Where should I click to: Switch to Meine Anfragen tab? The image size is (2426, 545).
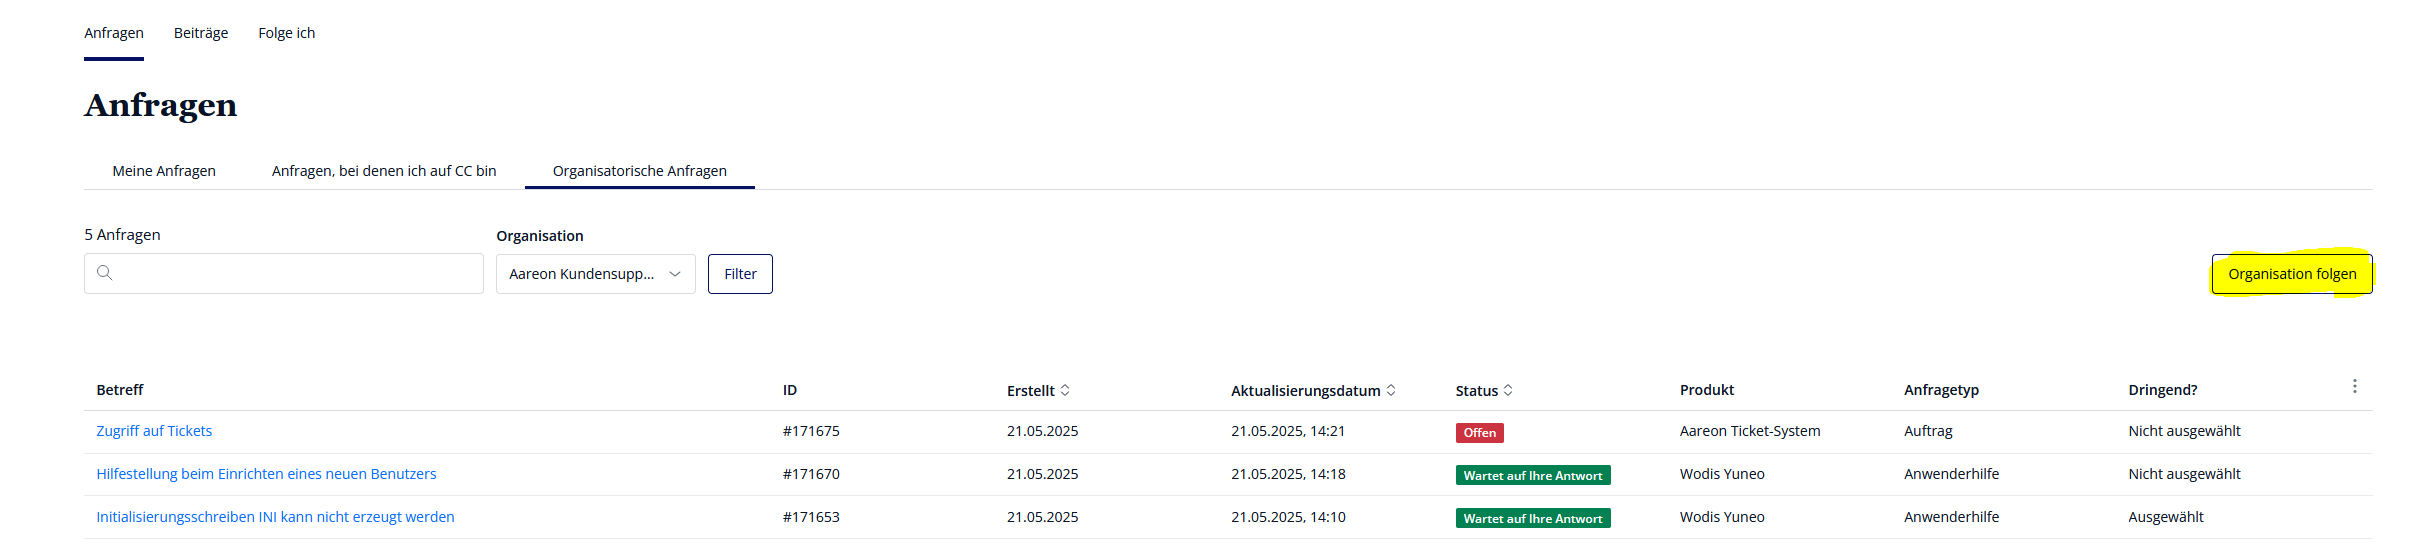coord(164,171)
